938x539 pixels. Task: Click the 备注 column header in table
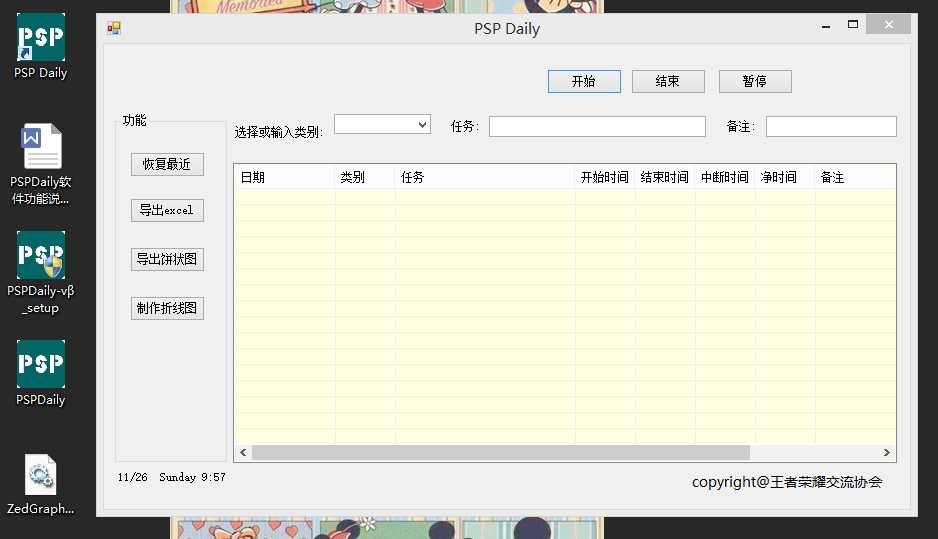click(x=855, y=177)
